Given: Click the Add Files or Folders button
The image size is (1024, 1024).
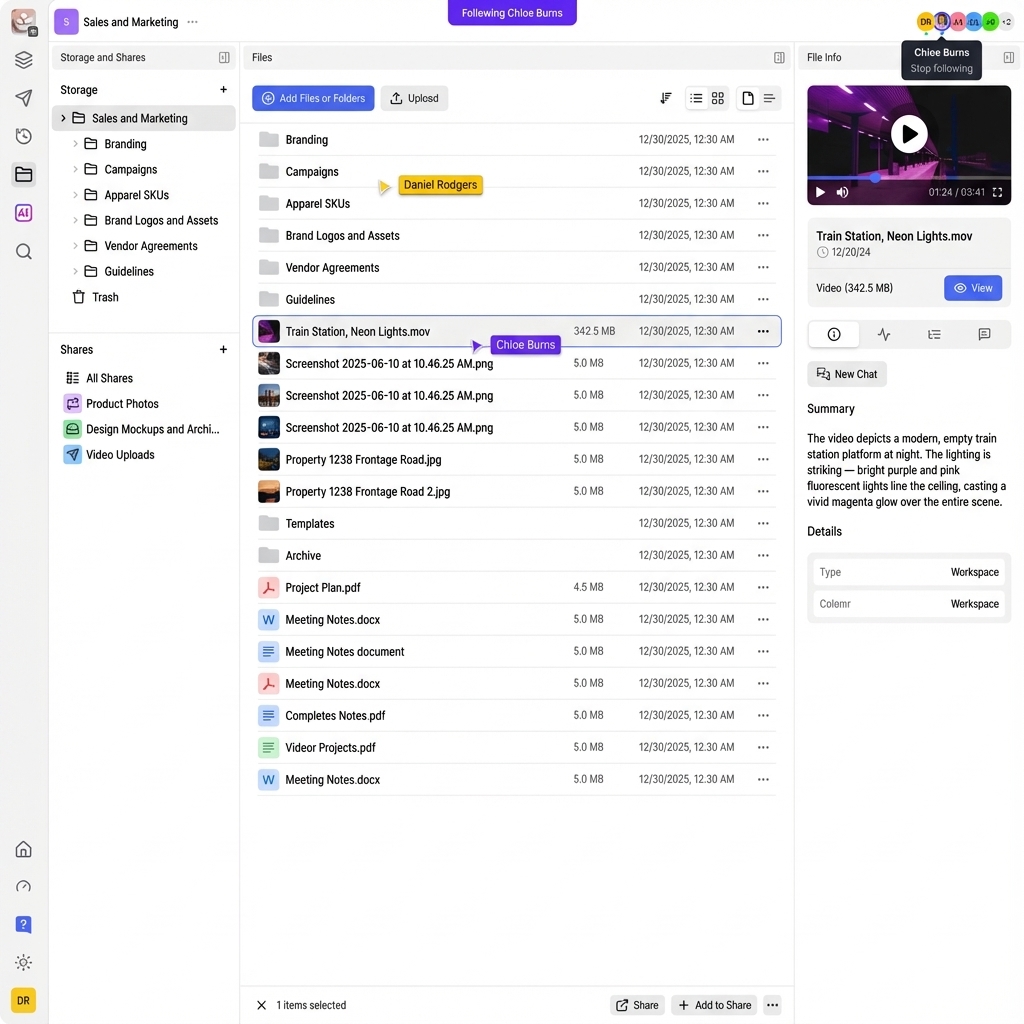Looking at the screenshot, I should 313,98.
